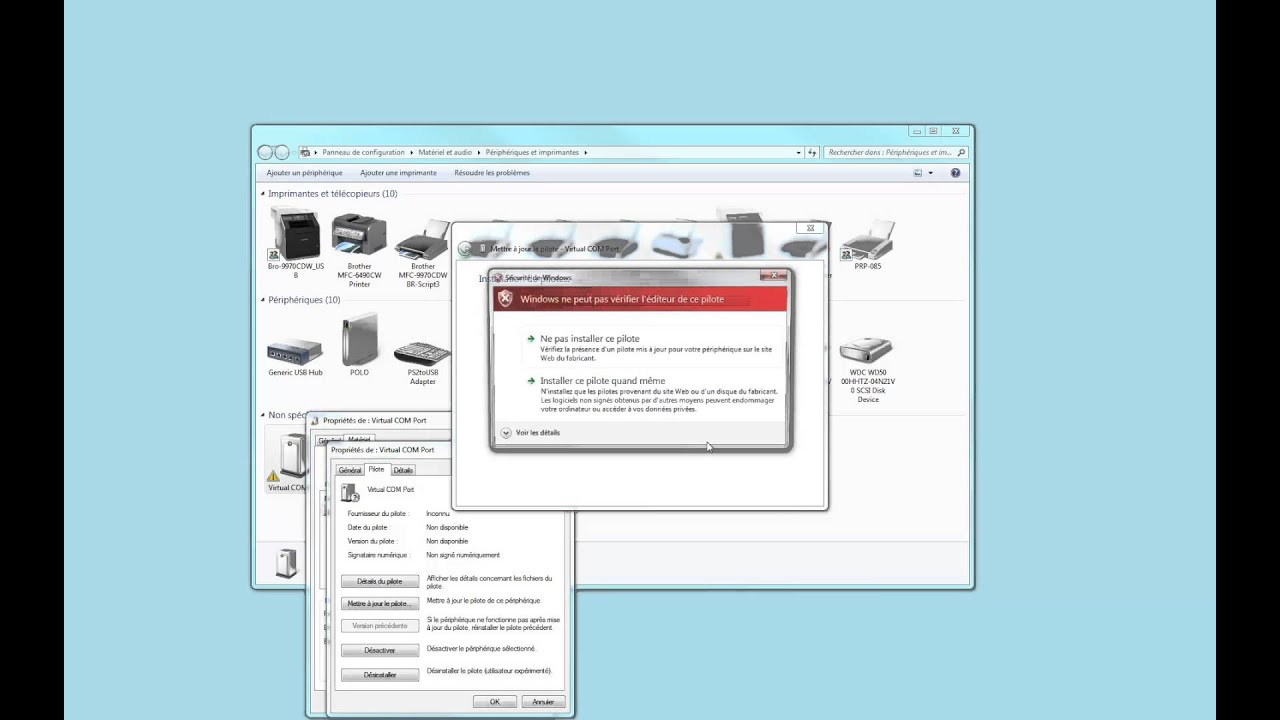Click the Non signé numériquement text

click(x=463, y=555)
